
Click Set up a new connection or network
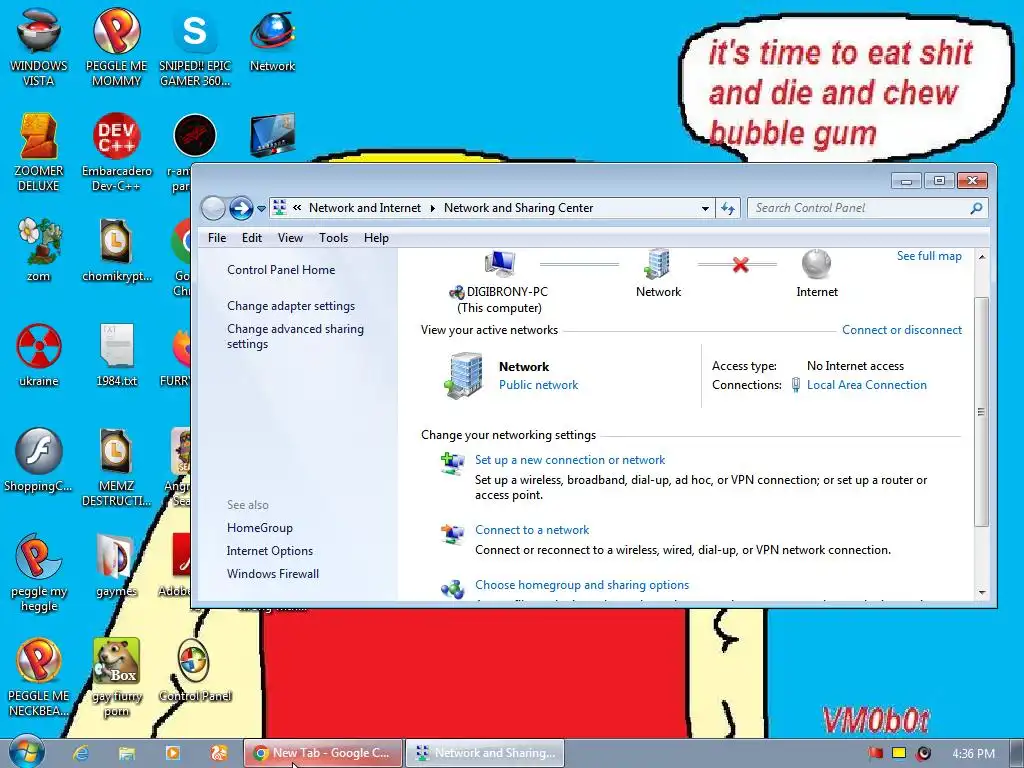(x=569, y=460)
